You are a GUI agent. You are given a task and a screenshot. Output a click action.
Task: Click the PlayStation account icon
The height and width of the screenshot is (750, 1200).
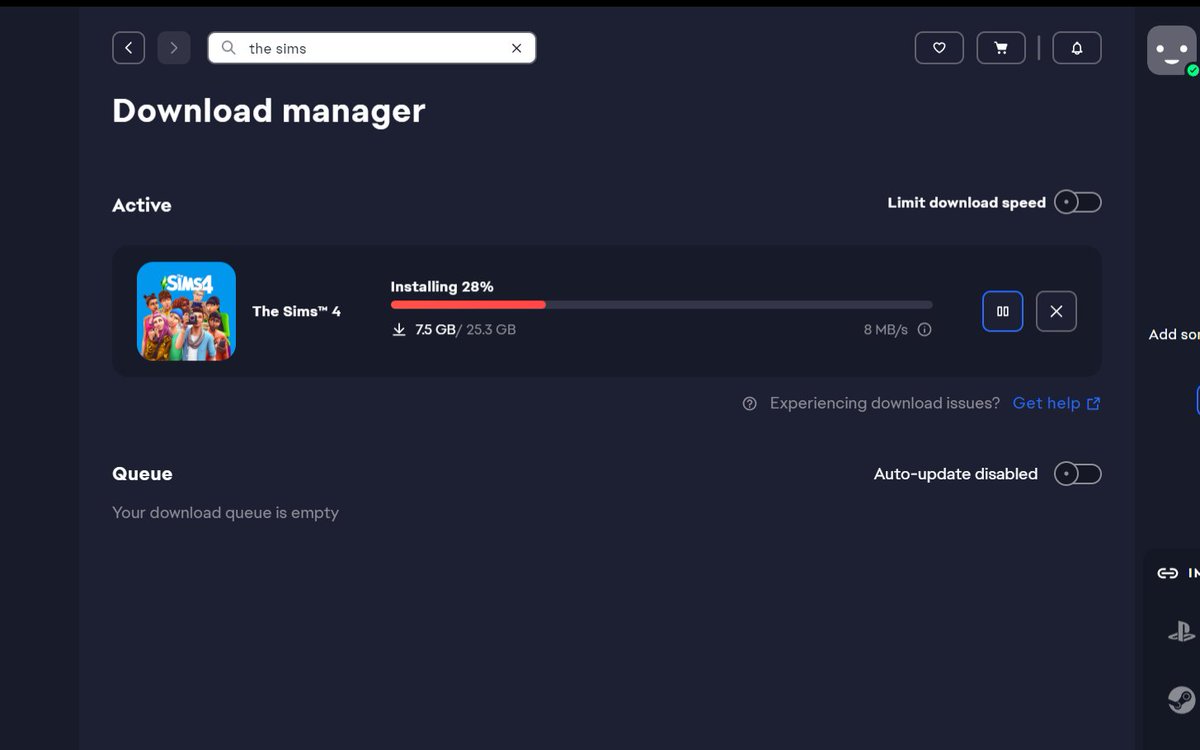click(1181, 631)
